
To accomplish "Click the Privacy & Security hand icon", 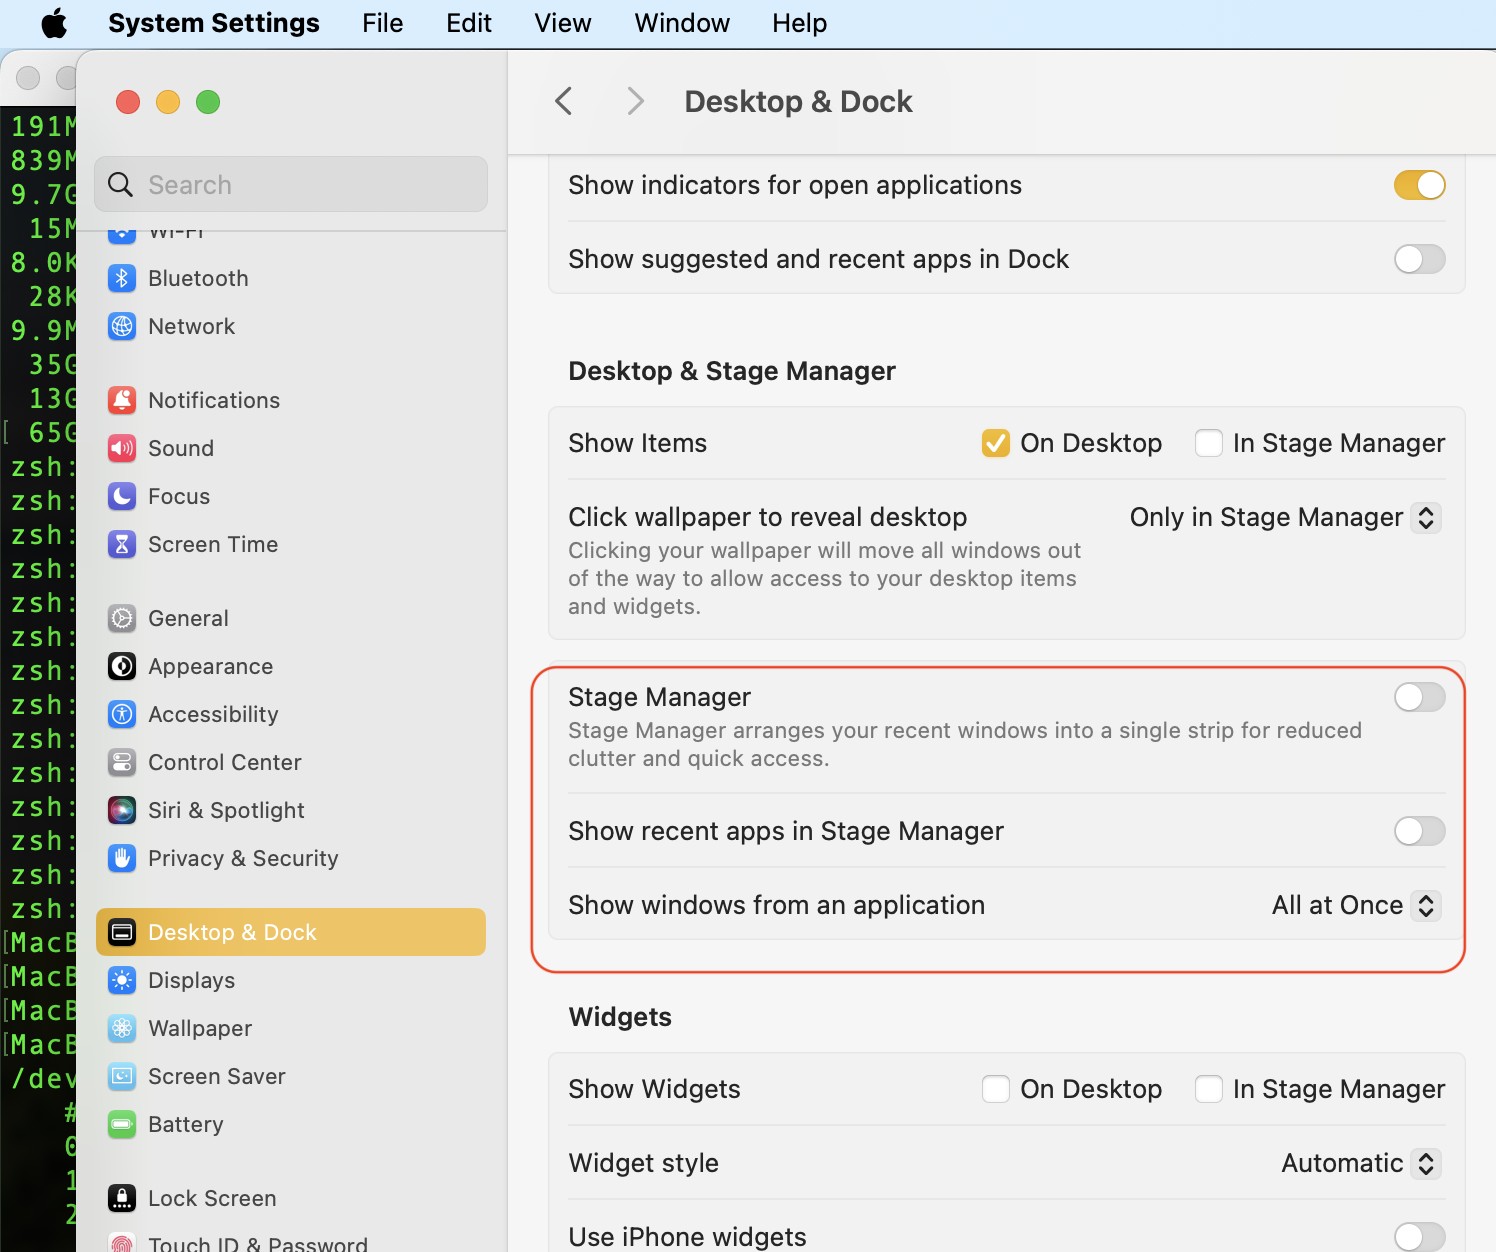I will point(122,858).
